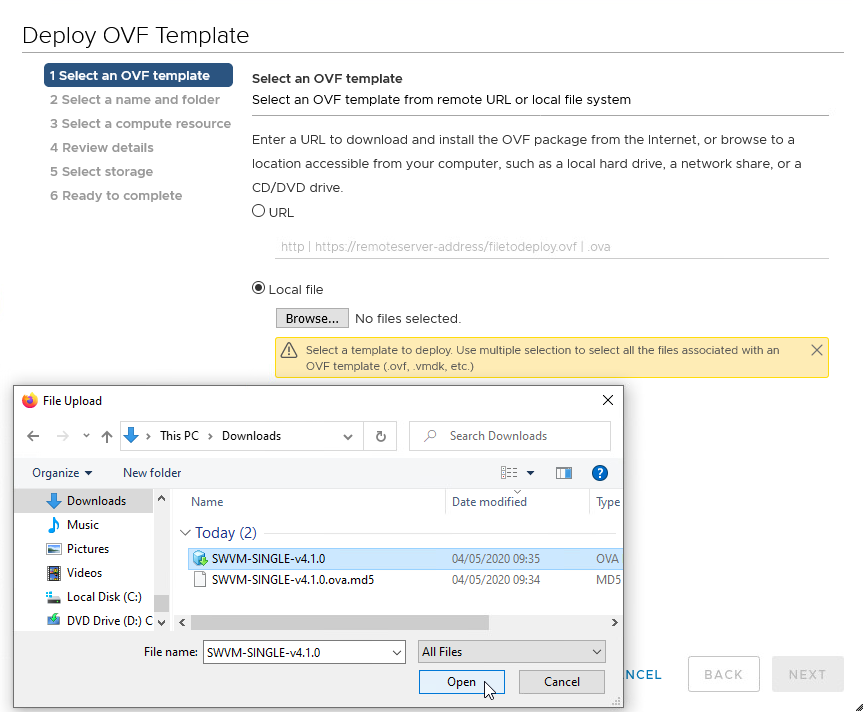Collapse the Today file group
Screen dimensions: 865x712
pyautogui.click(x=184, y=533)
